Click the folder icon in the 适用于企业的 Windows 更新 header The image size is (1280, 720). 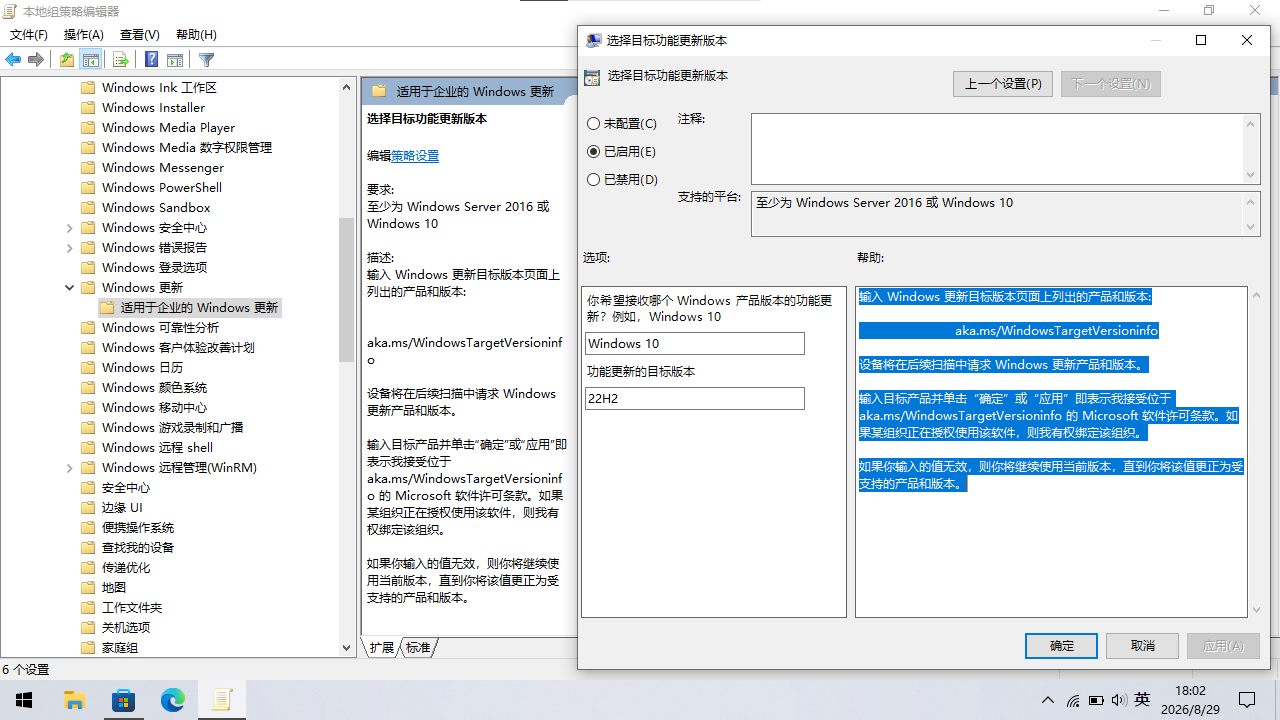379,91
